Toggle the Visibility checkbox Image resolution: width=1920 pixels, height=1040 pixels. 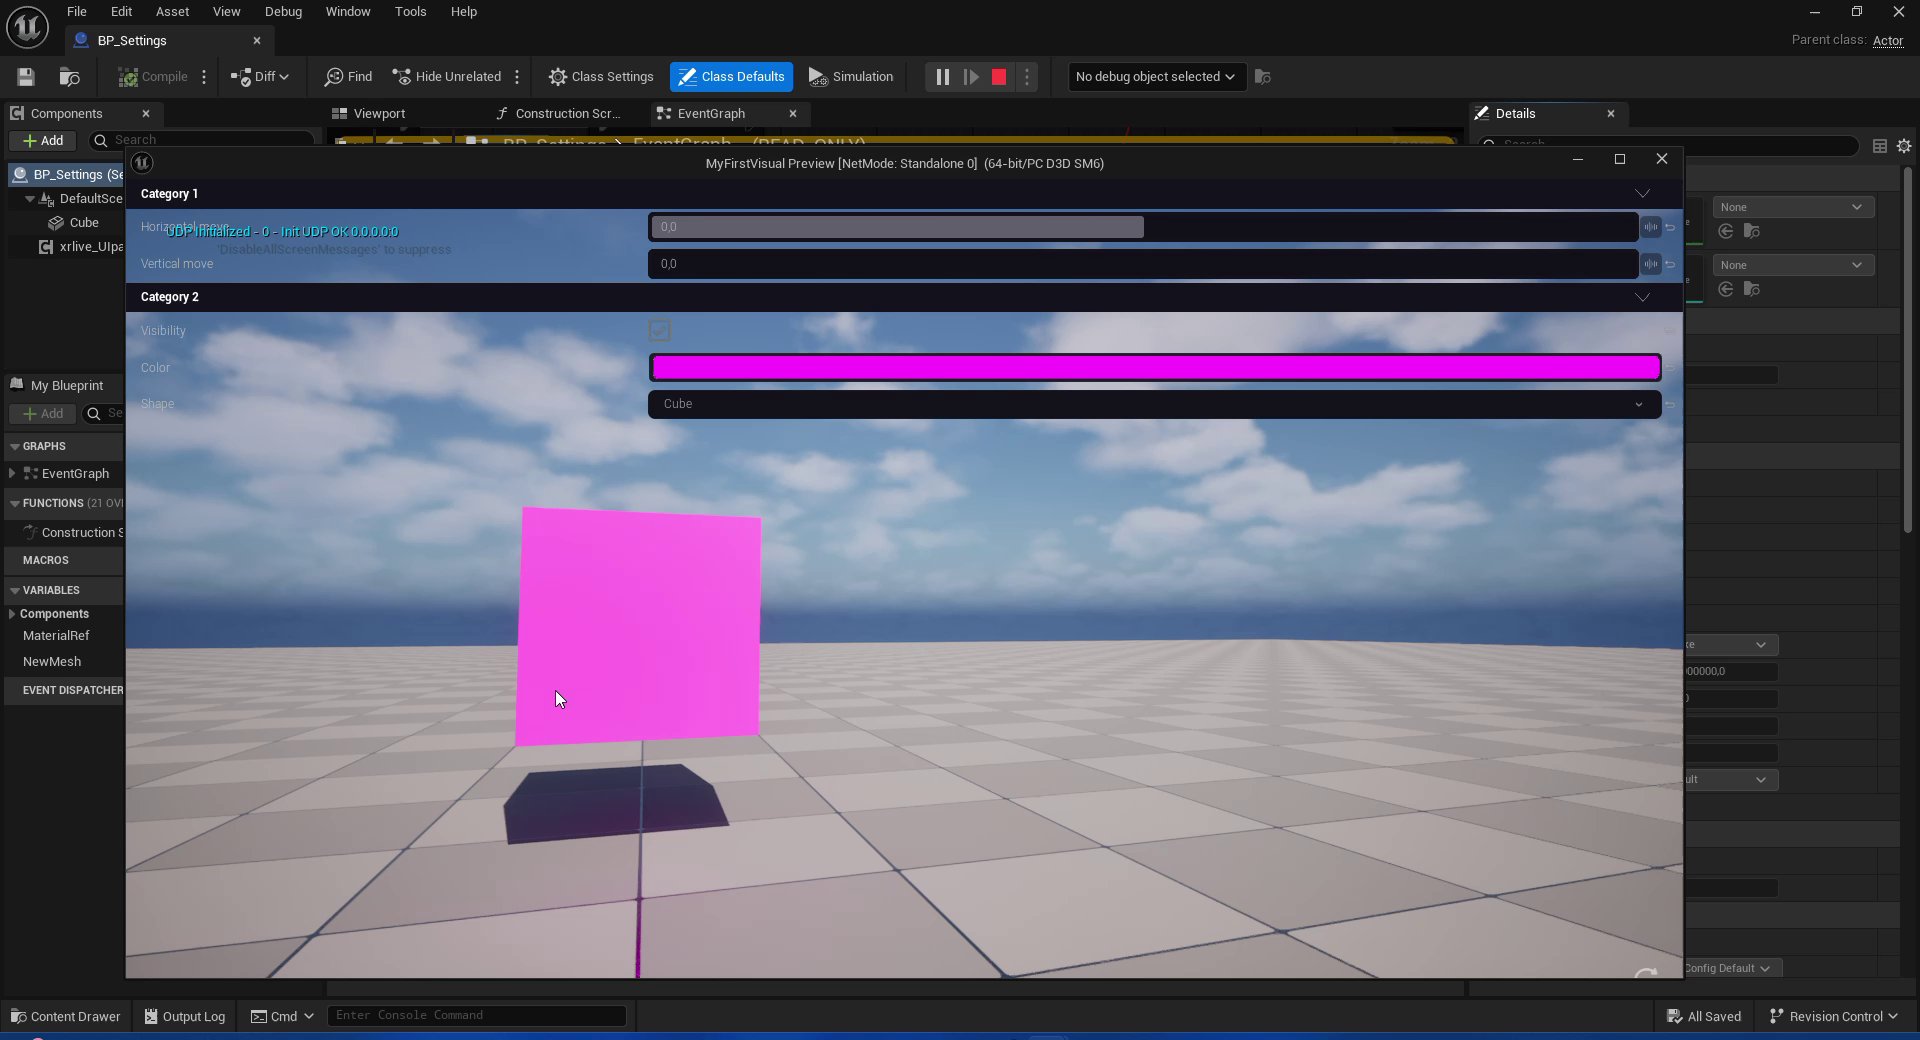point(659,331)
